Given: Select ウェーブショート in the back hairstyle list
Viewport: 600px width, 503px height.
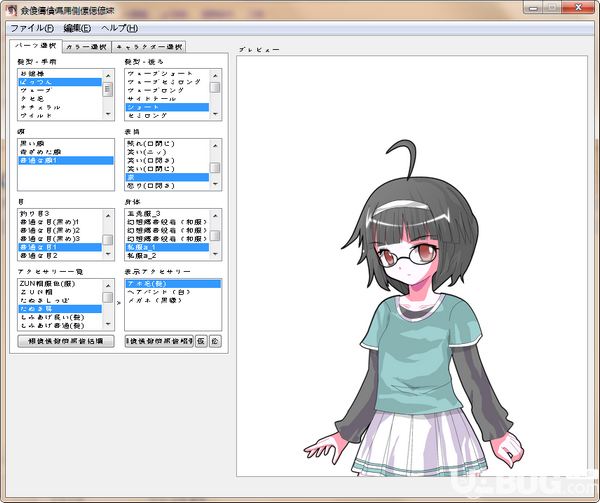Looking at the screenshot, I should click(167, 73).
